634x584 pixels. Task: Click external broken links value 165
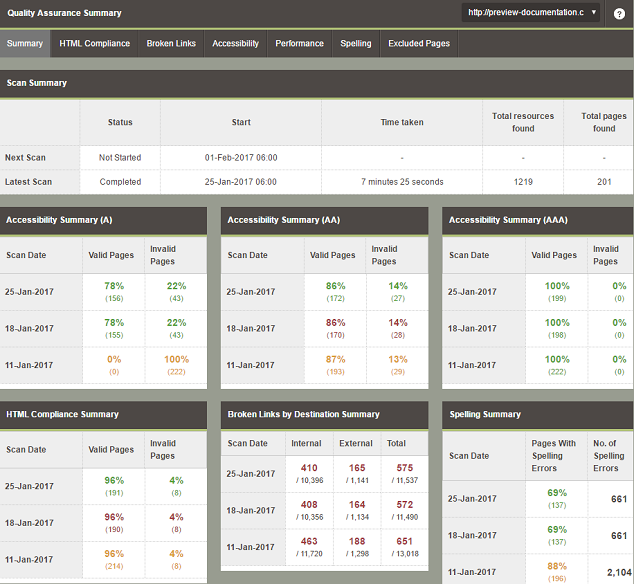pos(357,468)
